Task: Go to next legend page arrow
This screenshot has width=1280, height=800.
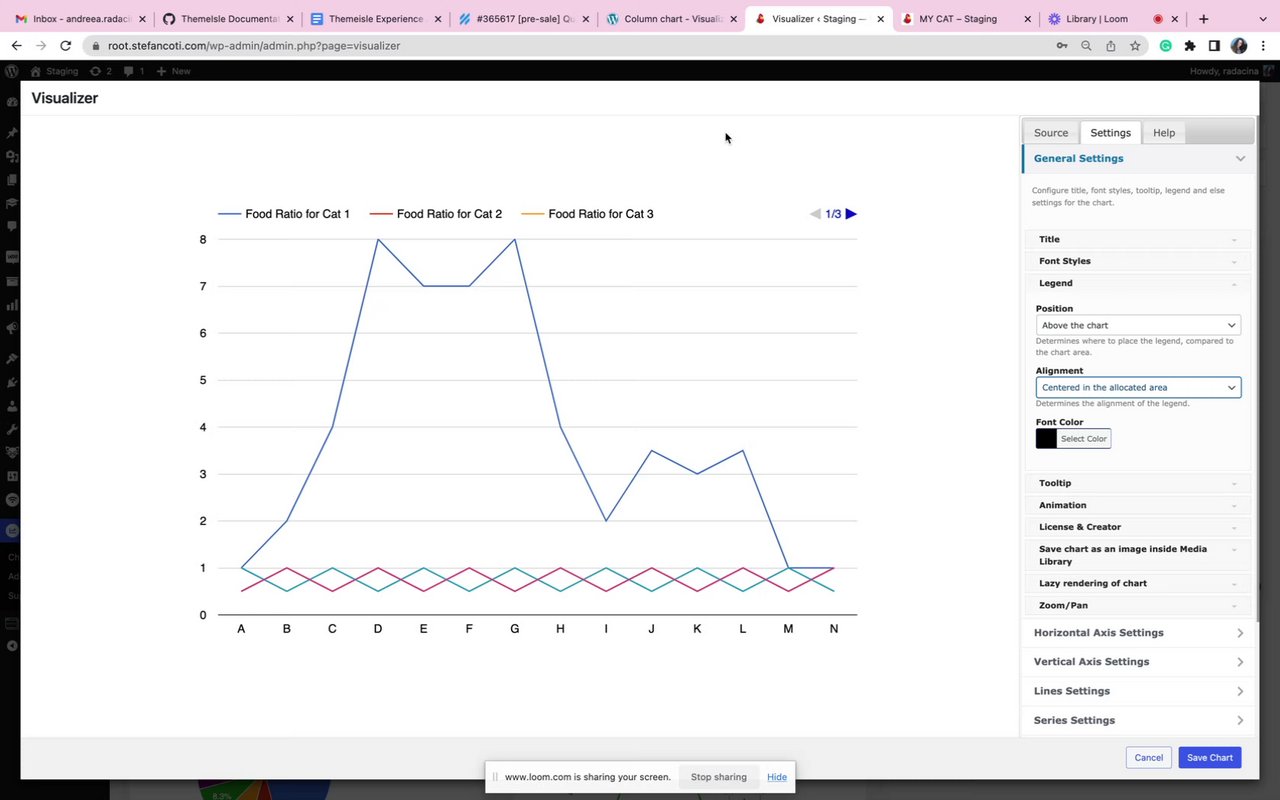Action: (x=851, y=214)
